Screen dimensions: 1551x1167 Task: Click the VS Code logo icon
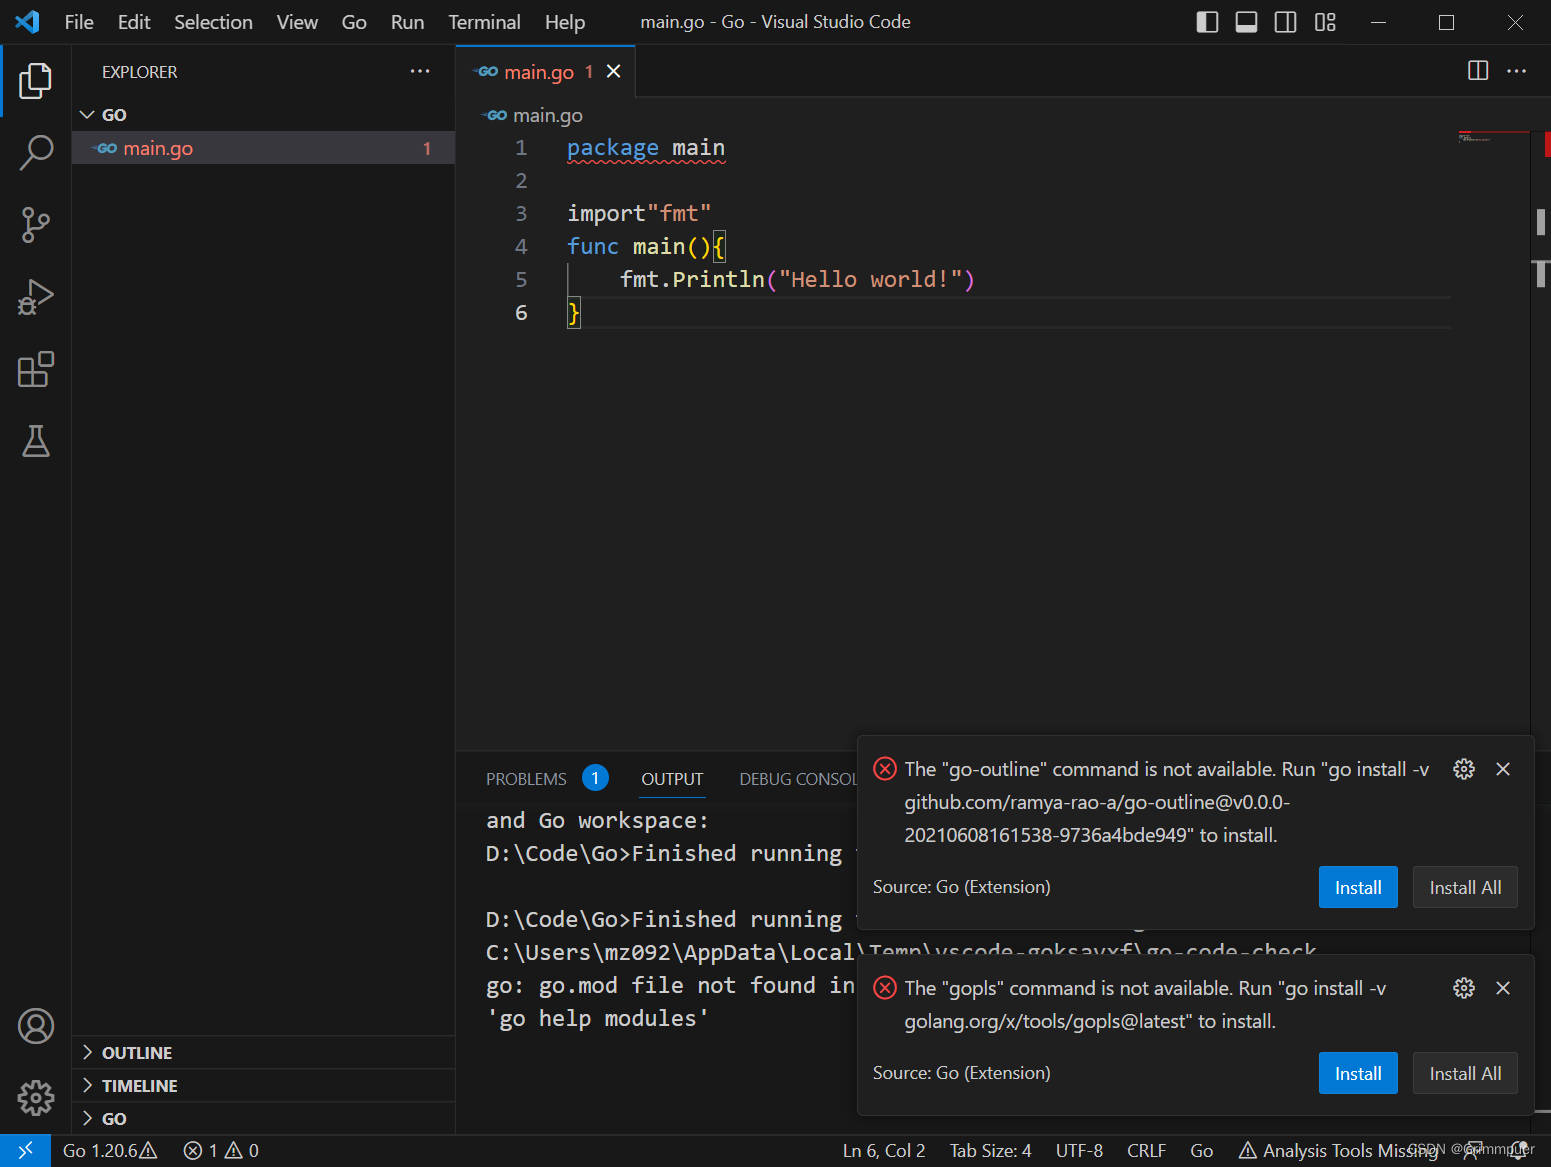(28, 22)
